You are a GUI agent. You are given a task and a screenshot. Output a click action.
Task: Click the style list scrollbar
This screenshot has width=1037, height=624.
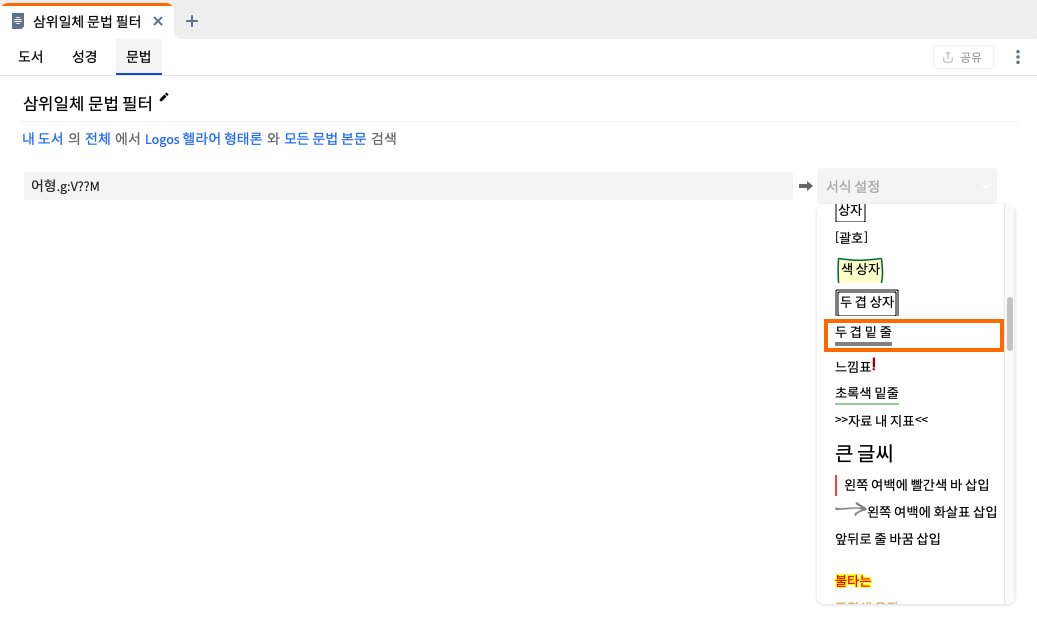point(1009,324)
